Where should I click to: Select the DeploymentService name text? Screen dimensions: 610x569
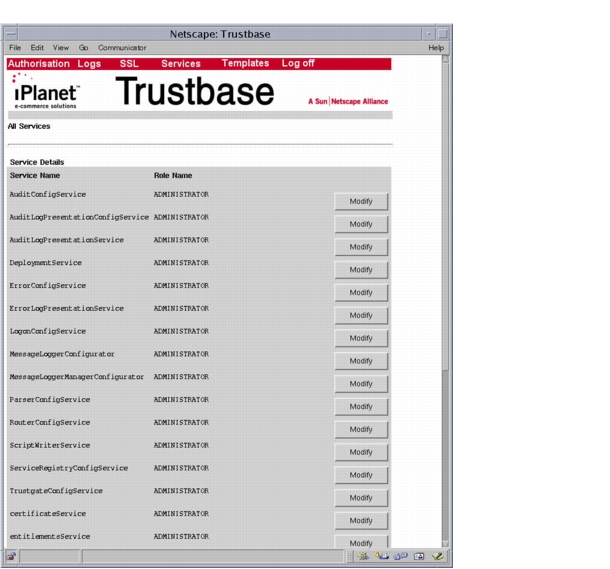pyautogui.click(x=46, y=263)
